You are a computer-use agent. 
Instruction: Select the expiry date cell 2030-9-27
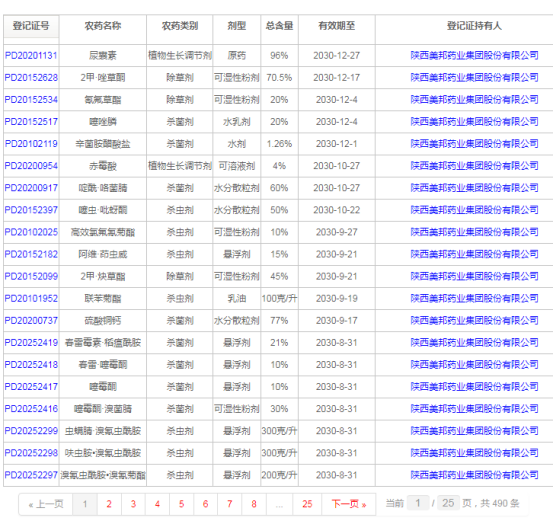pyautogui.click(x=337, y=232)
